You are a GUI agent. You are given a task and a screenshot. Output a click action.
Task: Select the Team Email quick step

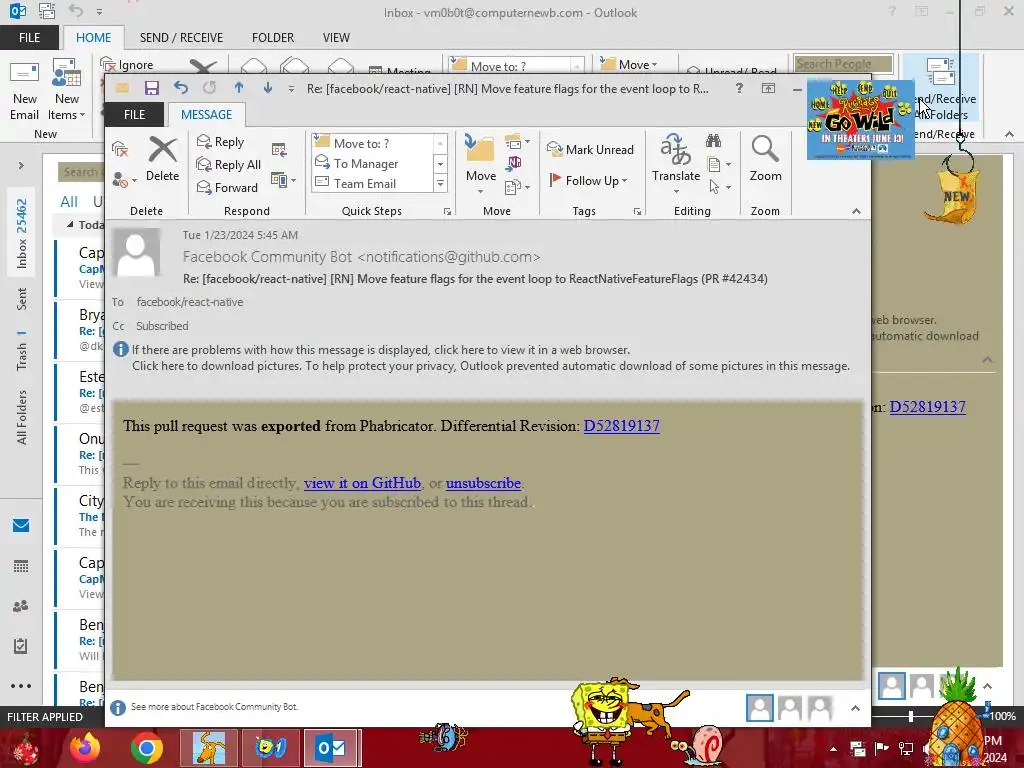tap(372, 184)
